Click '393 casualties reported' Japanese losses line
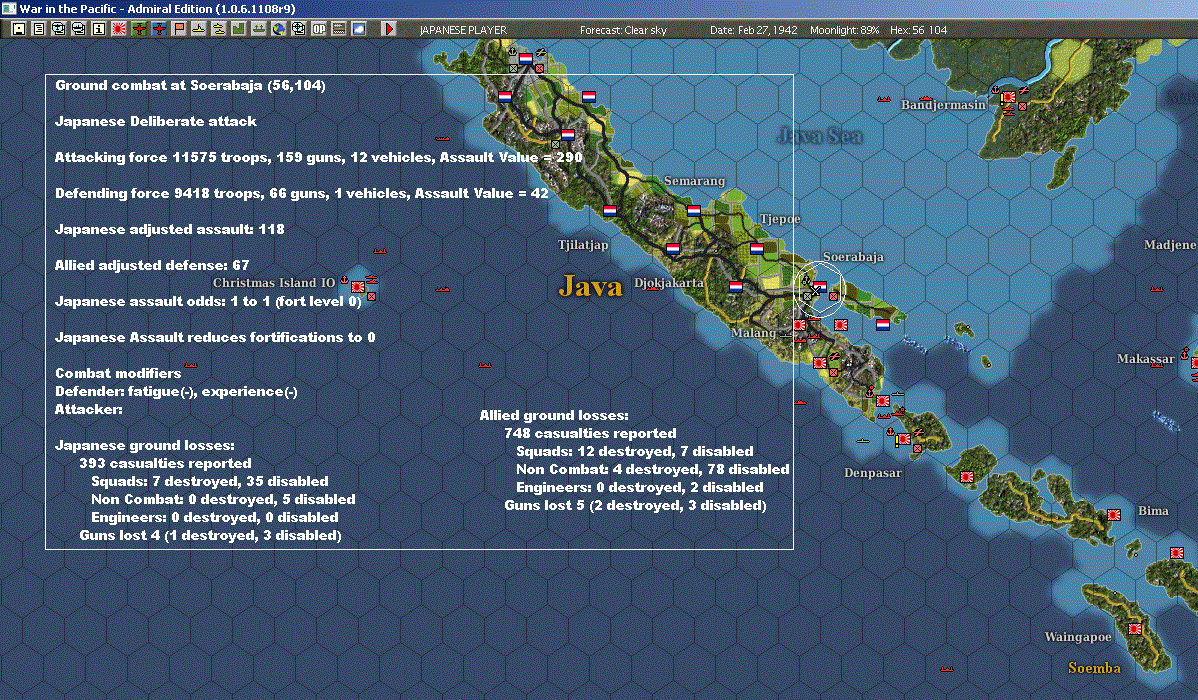Image resolution: width=1198 pixels, height=700 pixels. pyautogui.click(x=165, y=463)
